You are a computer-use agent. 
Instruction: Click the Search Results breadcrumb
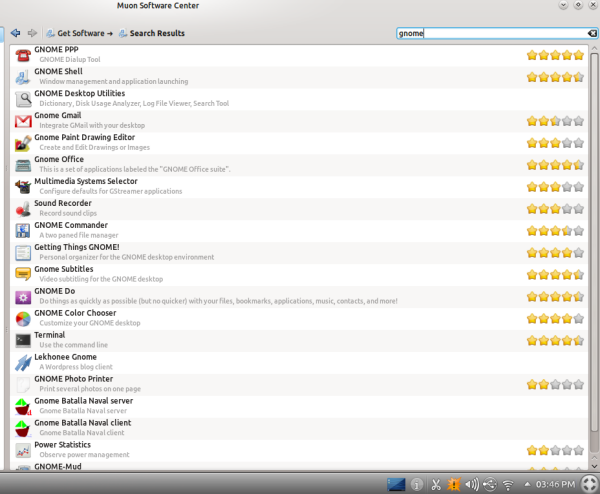151,33
